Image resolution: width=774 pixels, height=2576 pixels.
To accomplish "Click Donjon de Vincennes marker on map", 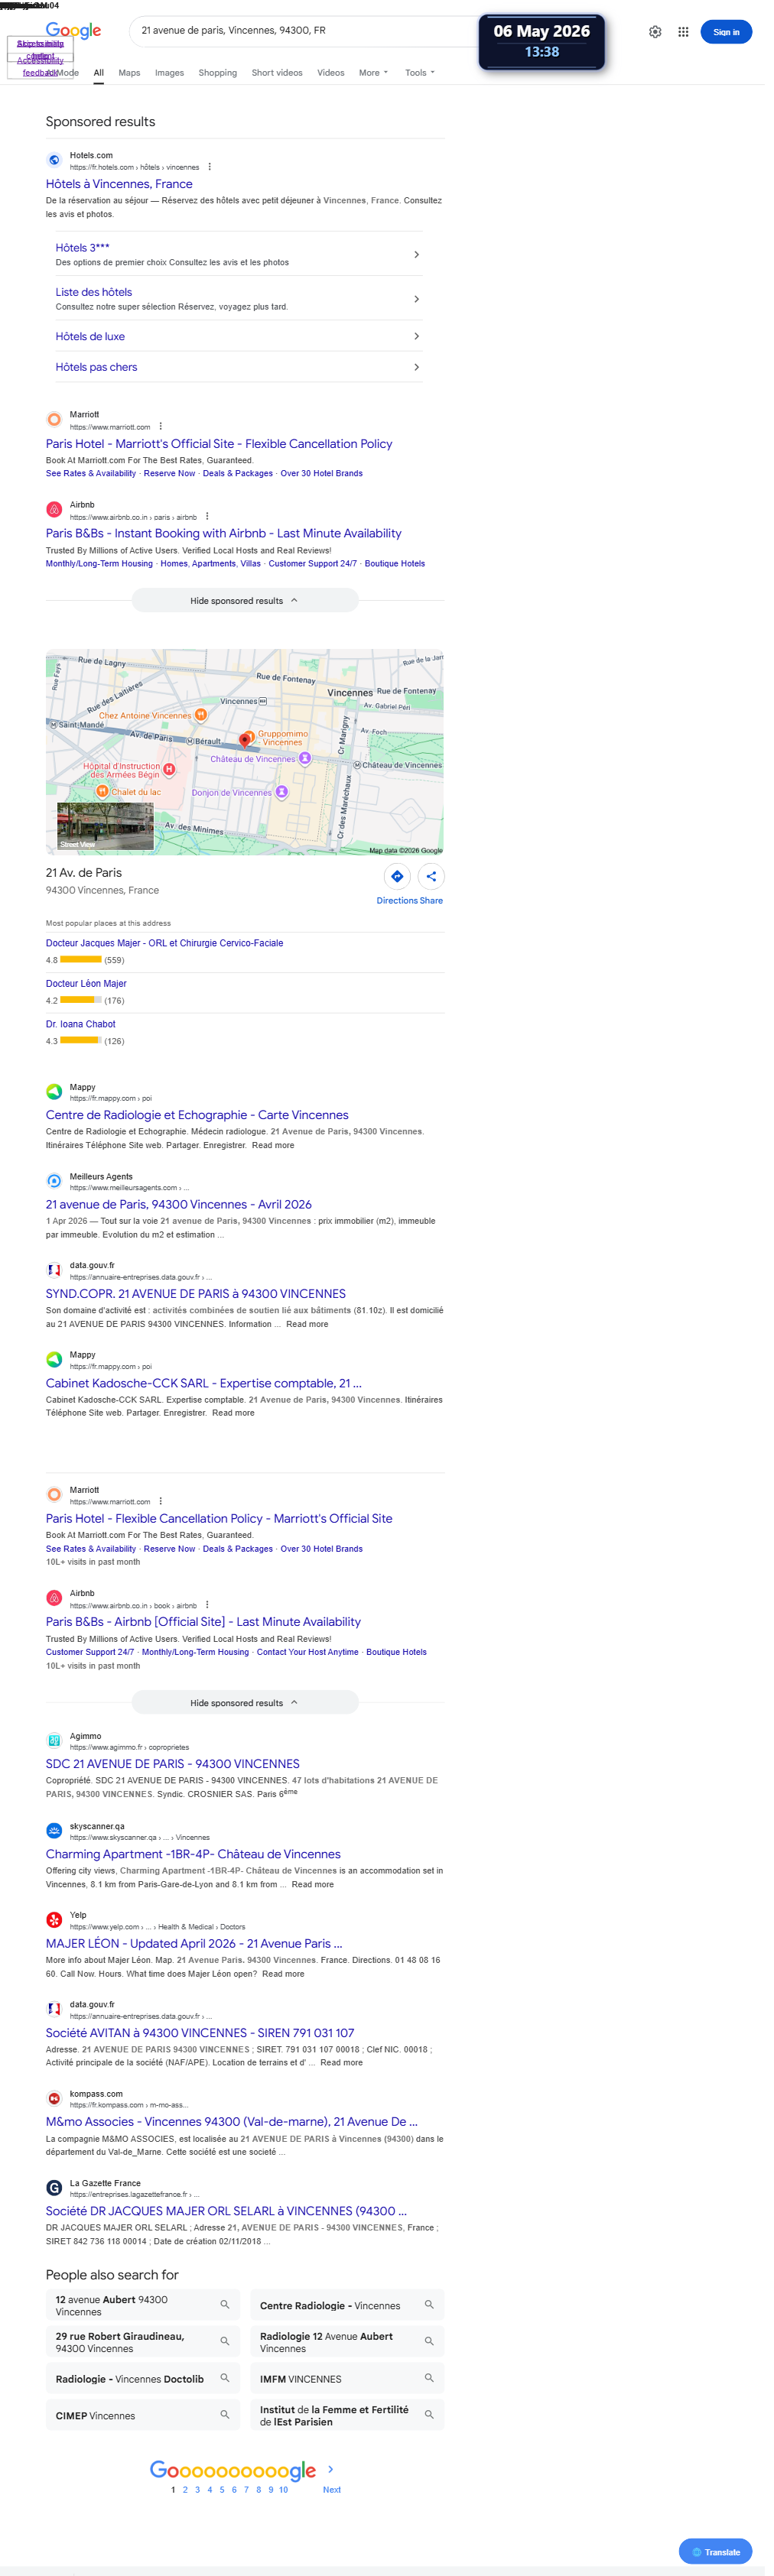I will pyautogui.click(x=282, y=792).
